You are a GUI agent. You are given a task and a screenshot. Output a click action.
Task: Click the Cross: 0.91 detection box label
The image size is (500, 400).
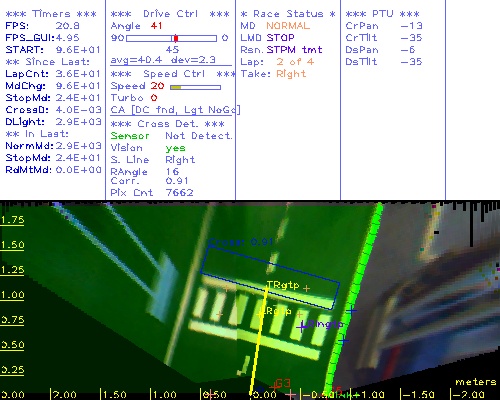tap(241, 242)
